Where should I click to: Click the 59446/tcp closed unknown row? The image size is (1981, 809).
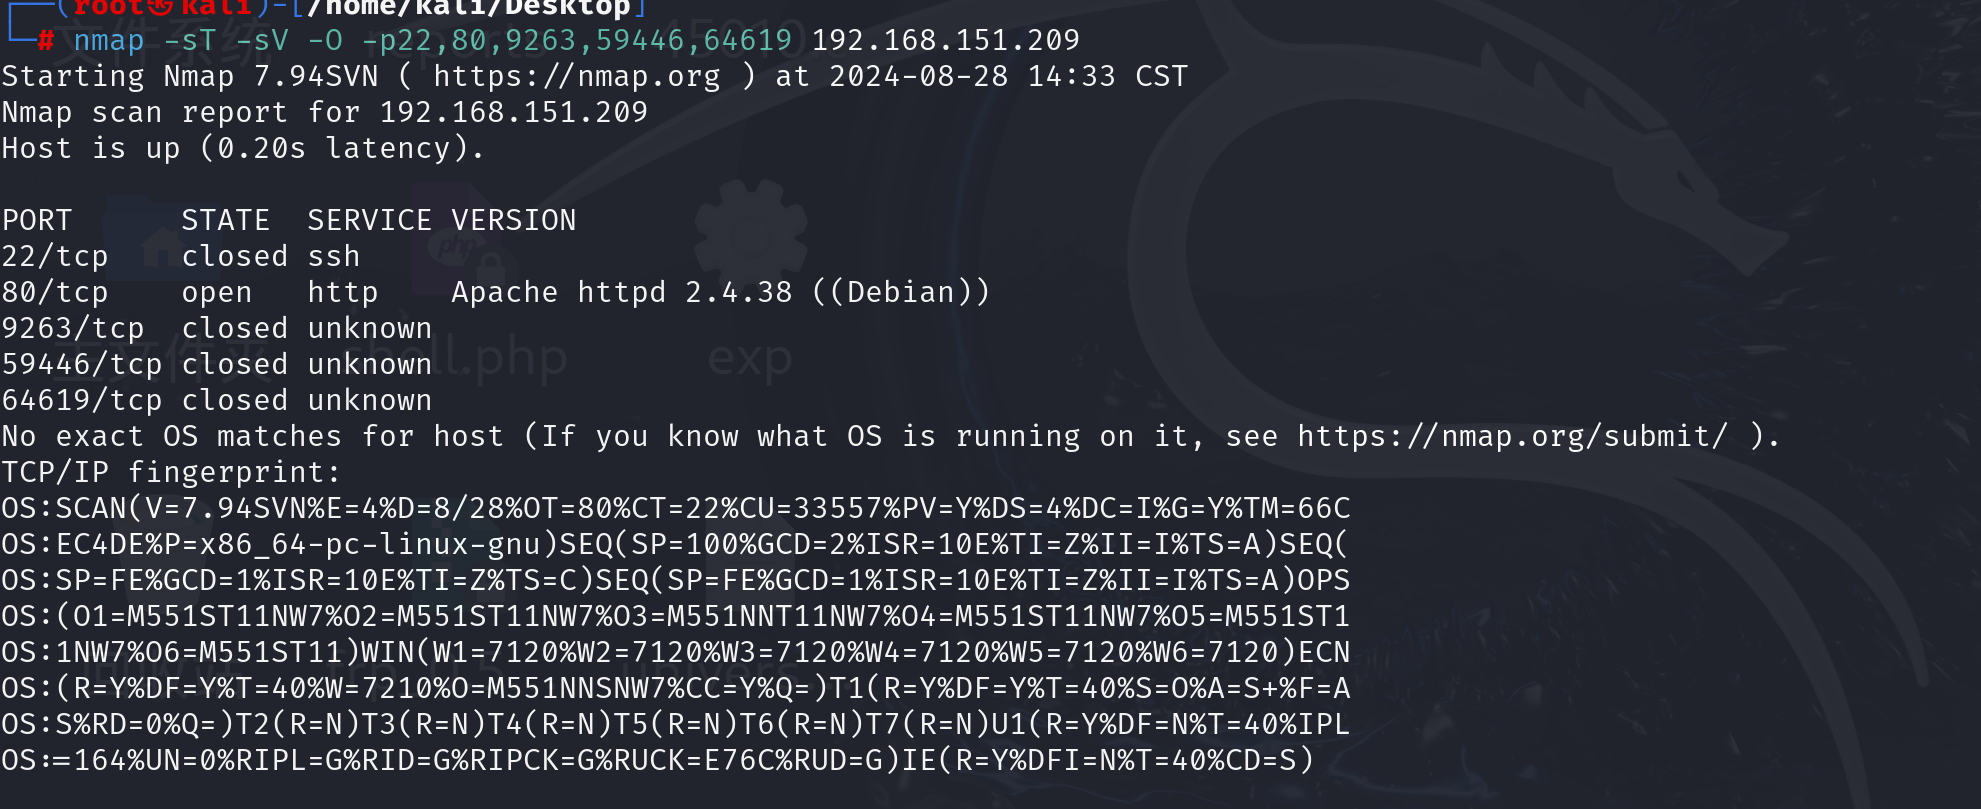pos(217,365)
